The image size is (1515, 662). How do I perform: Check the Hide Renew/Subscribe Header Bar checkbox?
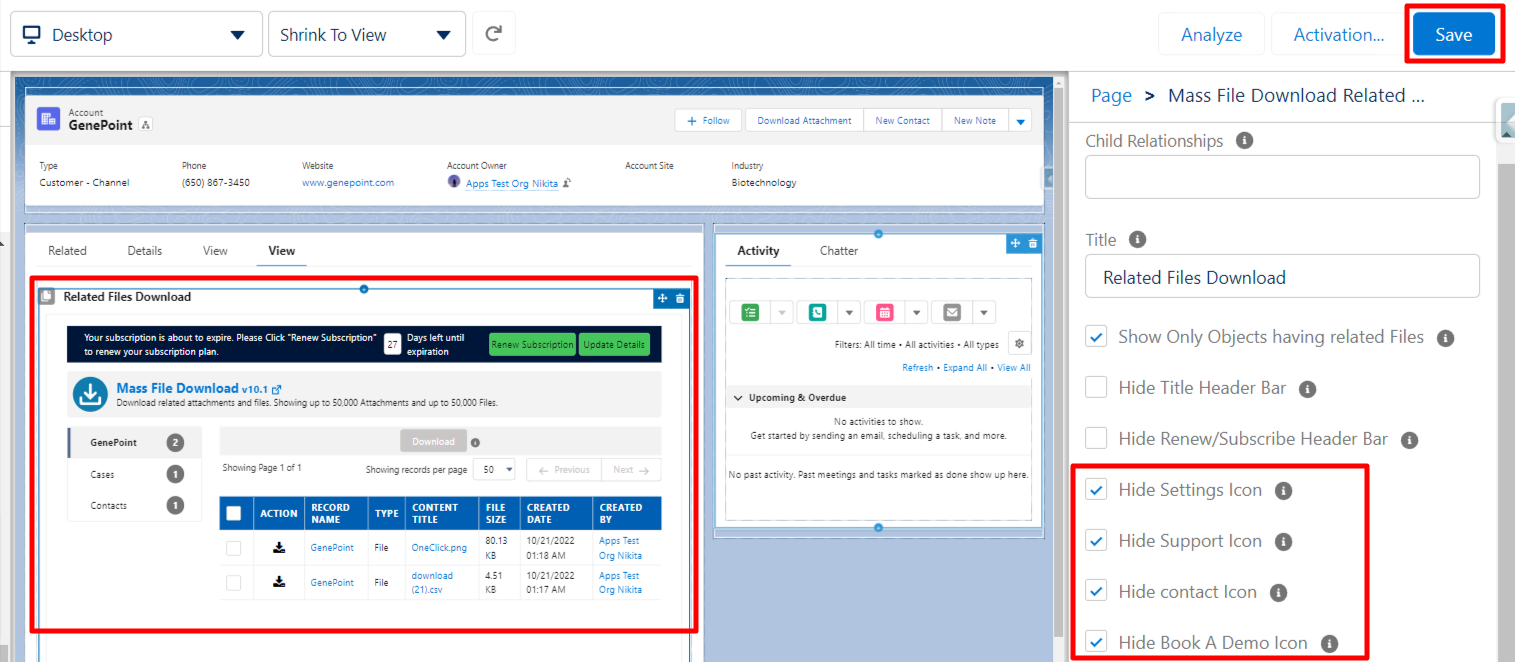click(x=1097, y=439)
